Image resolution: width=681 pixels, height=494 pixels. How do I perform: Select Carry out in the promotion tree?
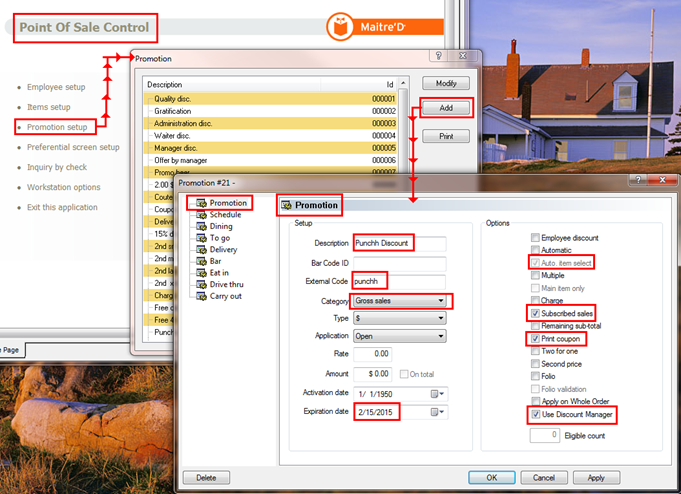[225, 296]
